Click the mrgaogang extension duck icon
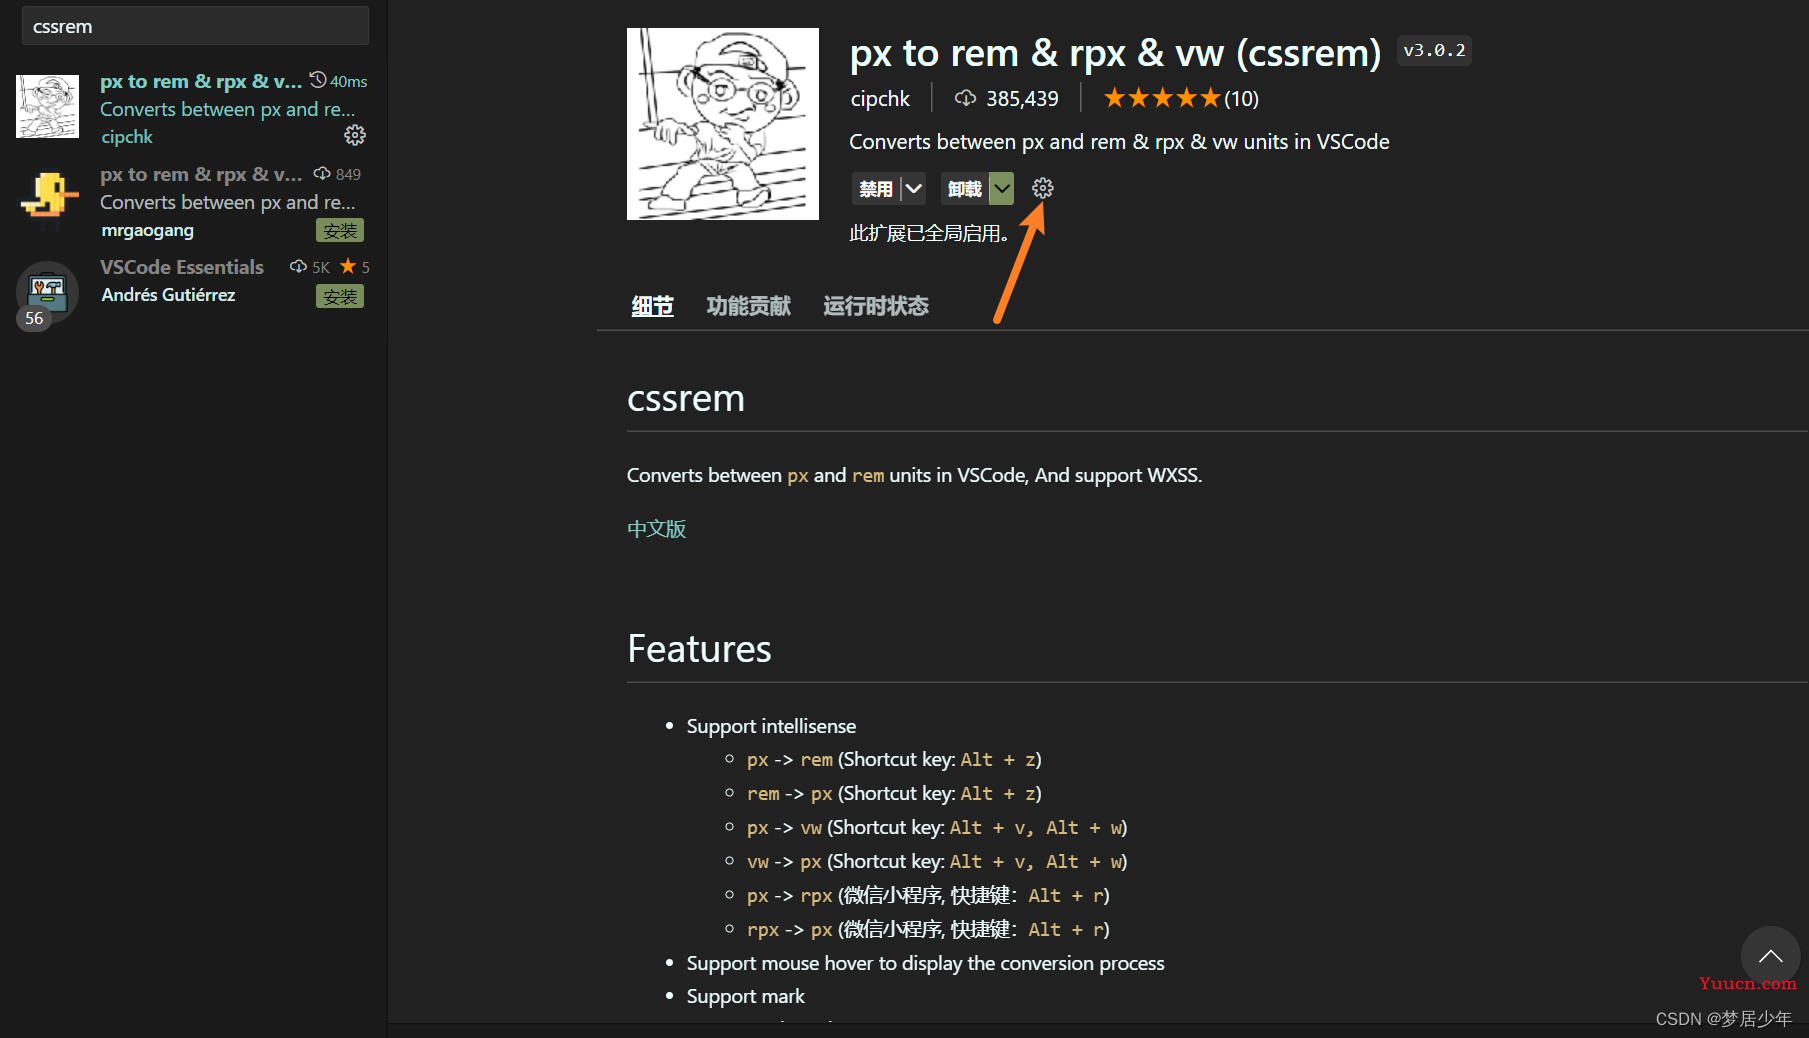The image size is (1809, 1038). [x=47, y=197]
